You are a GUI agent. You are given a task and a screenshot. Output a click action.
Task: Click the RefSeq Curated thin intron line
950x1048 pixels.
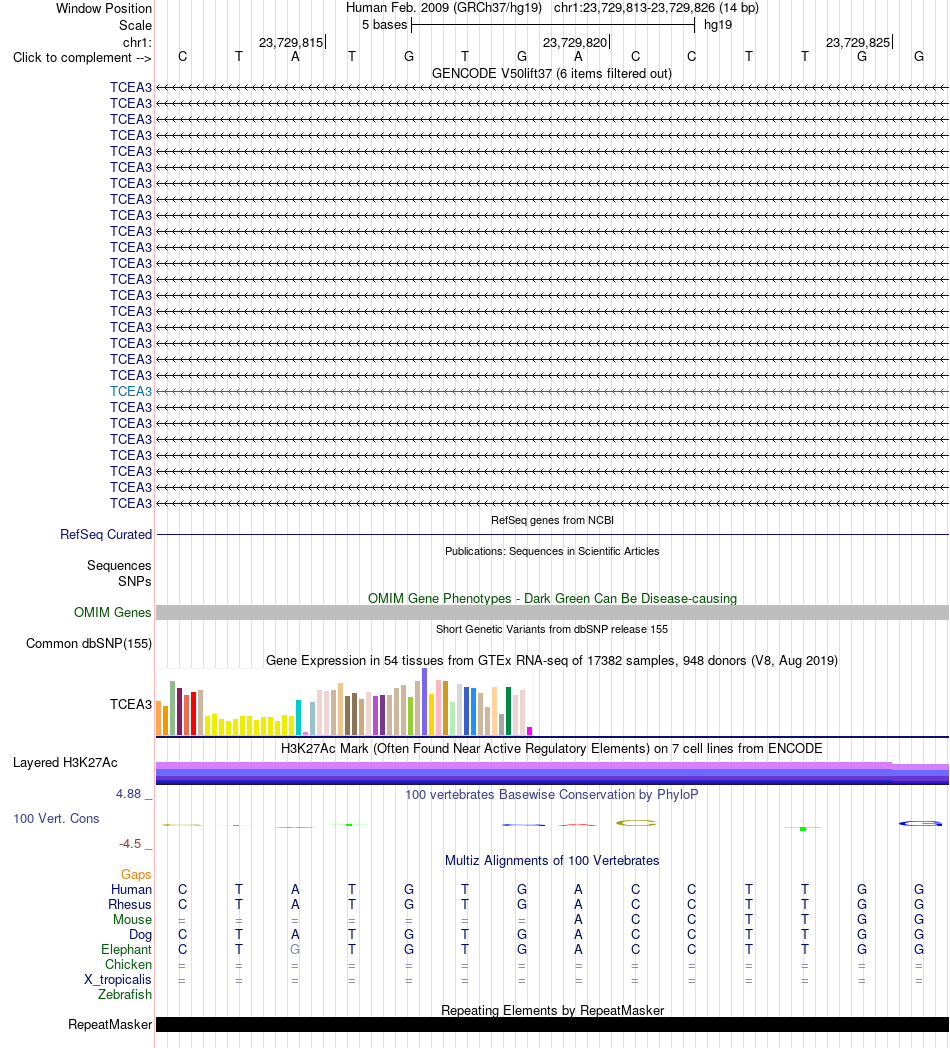[552, 535]
